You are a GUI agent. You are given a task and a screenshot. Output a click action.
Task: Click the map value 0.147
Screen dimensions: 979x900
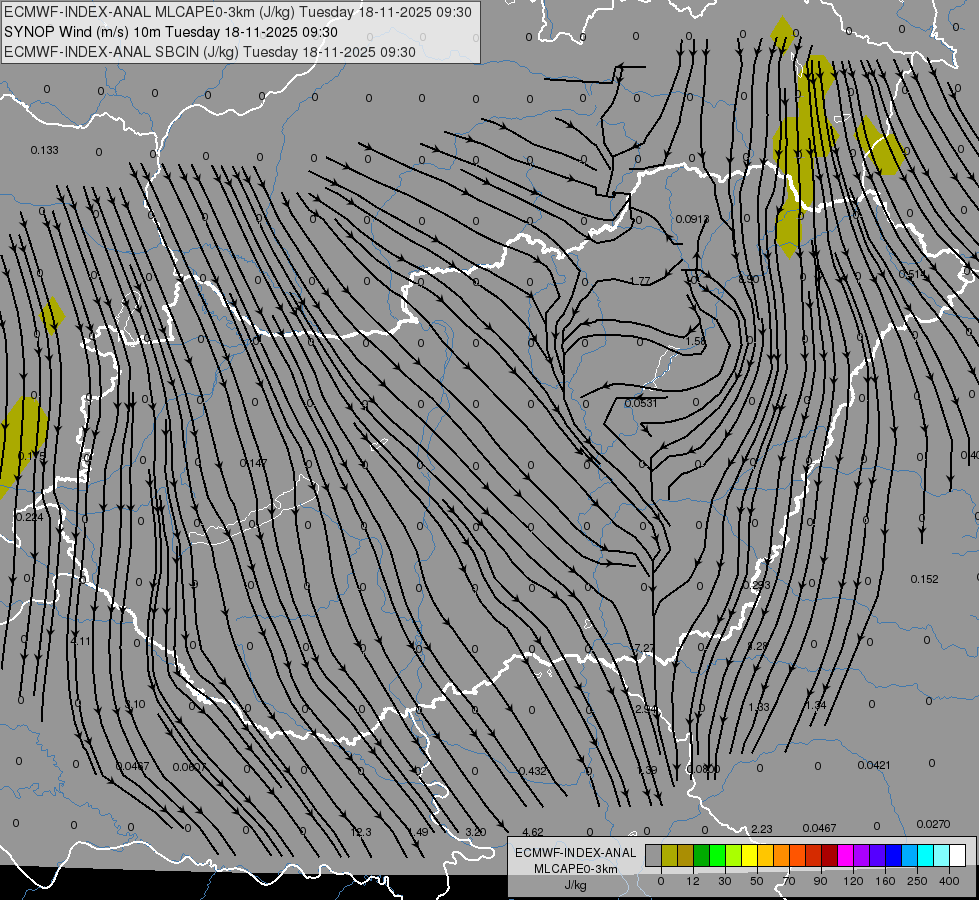(x=253, y=463)
